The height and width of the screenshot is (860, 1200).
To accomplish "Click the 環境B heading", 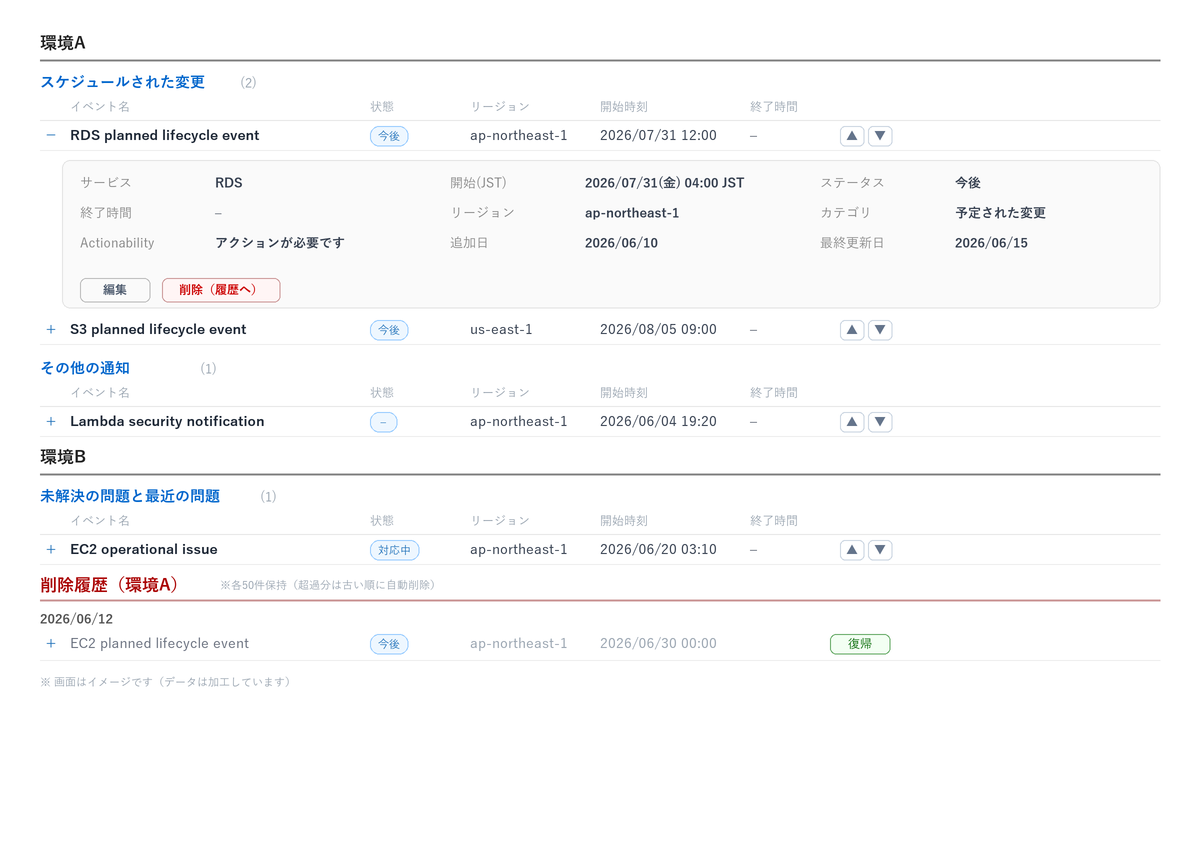I will (63, 457).
